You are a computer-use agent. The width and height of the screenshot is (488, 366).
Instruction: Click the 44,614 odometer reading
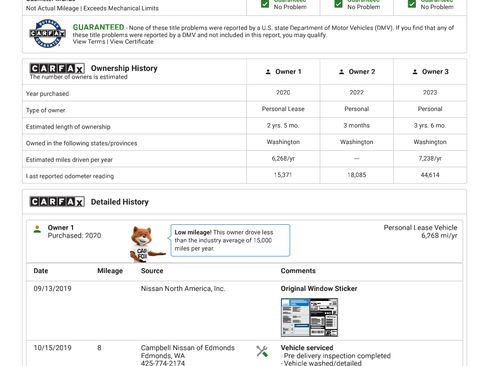(x=430, y=175)
